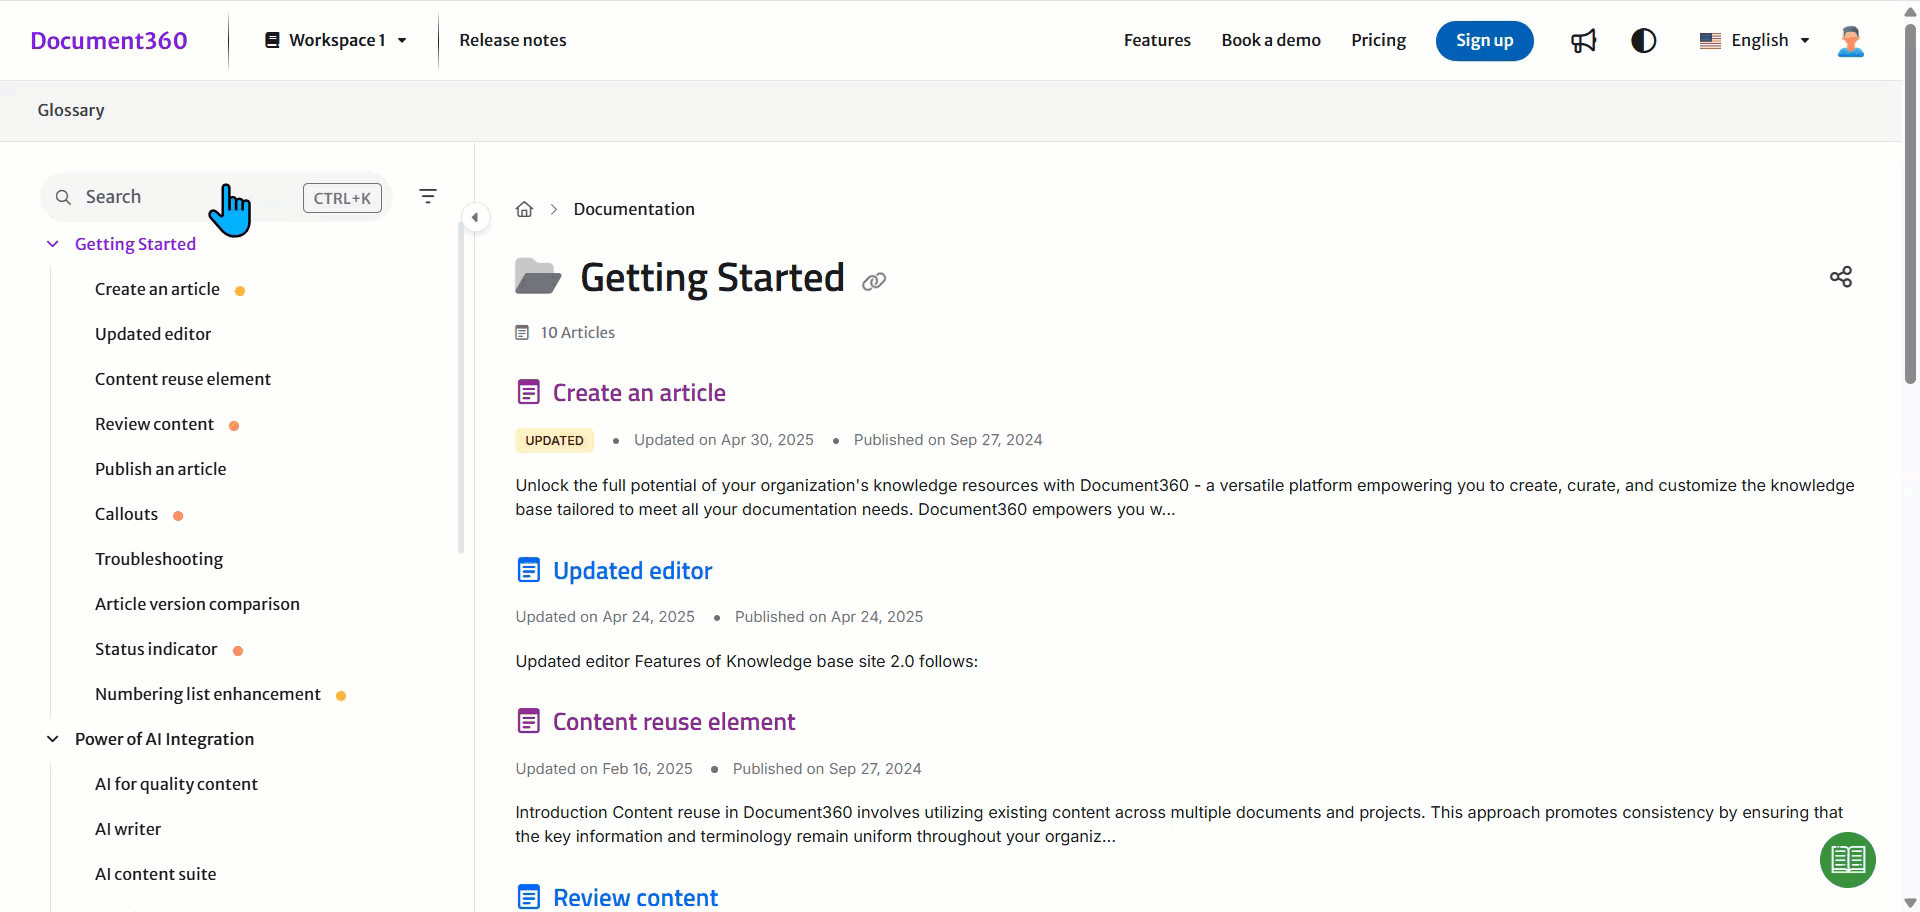Click the 10 Articles count text
1920x912 pixels.
pos(577,333)
